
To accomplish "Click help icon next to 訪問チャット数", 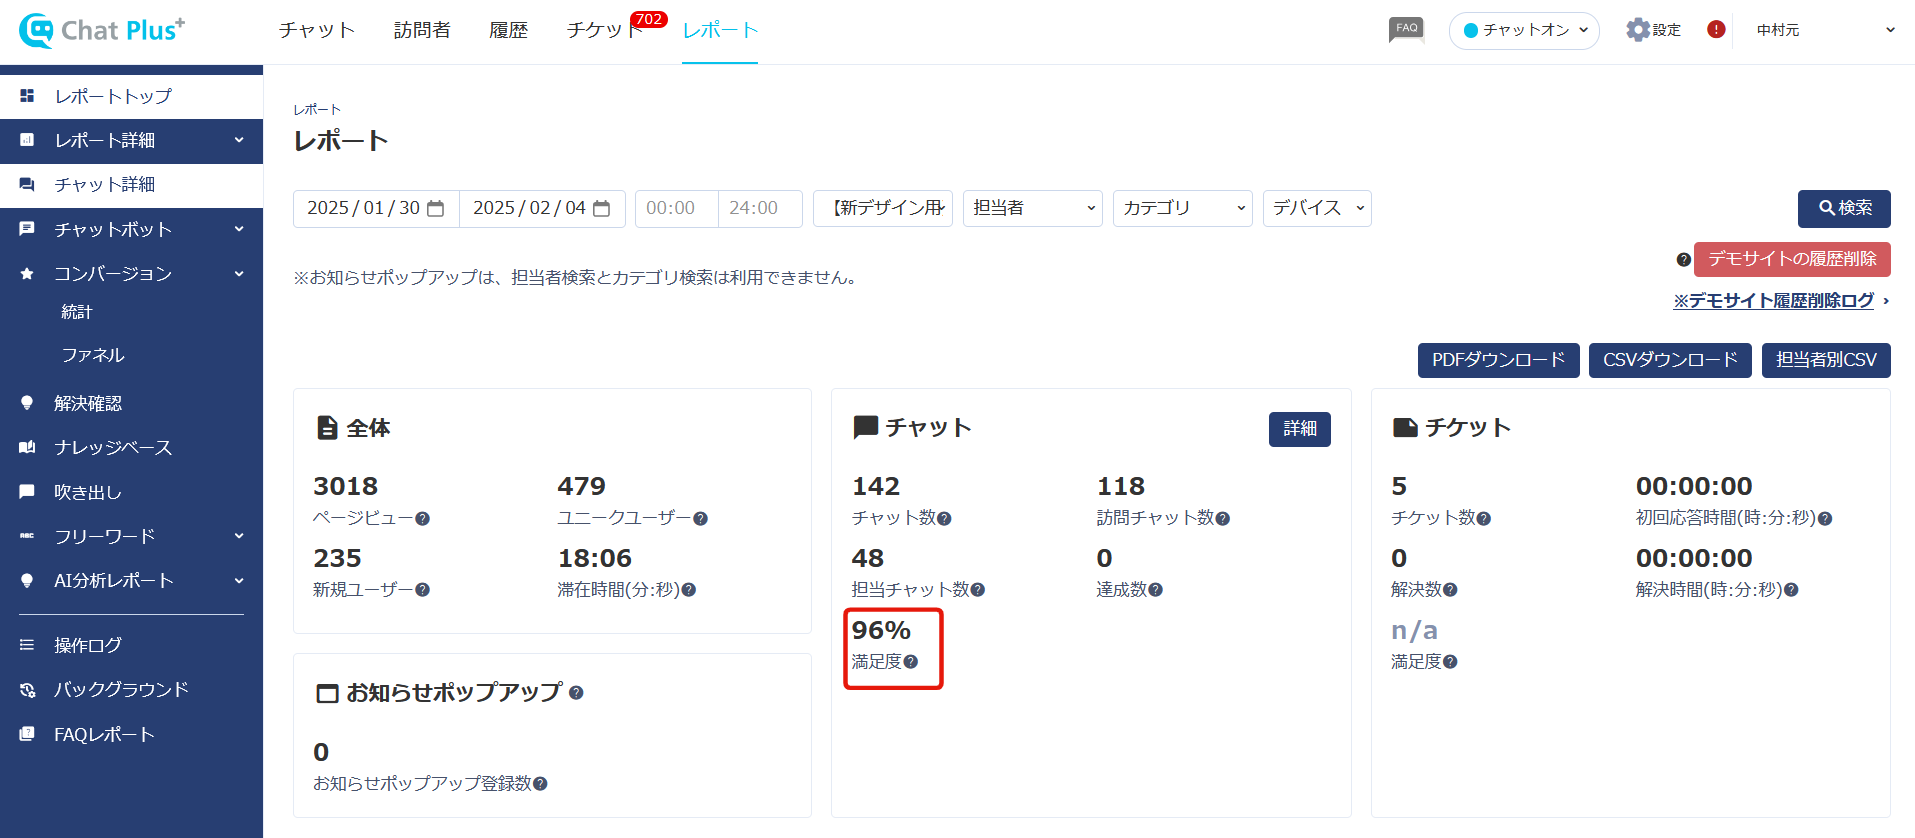I will 1222,519.
